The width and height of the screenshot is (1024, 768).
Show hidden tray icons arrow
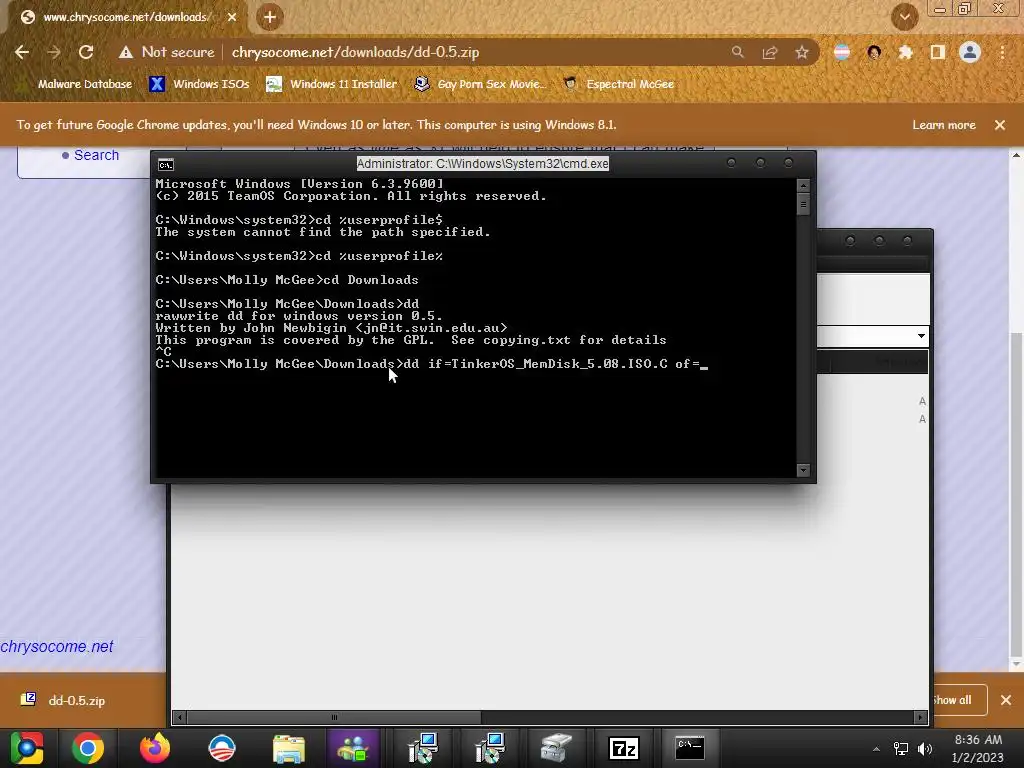click(x=876, y=749)
